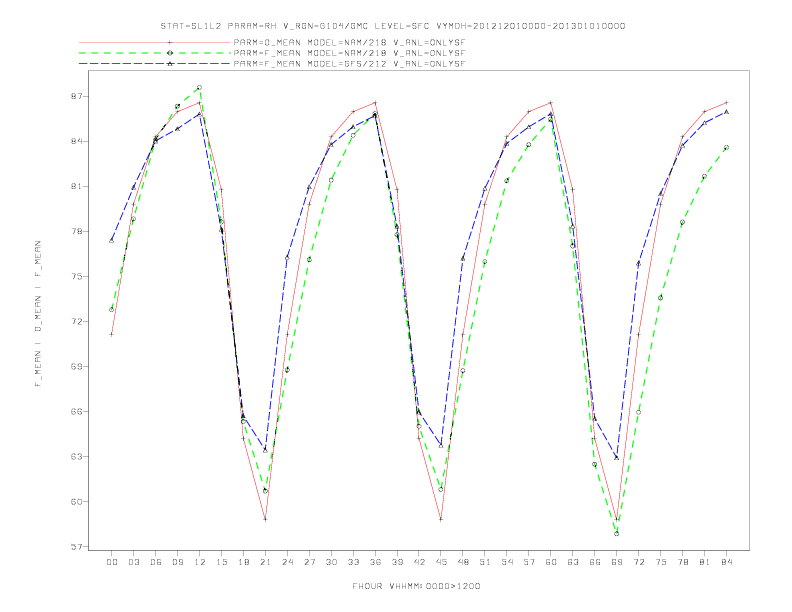Screen dimensions: 792x612
Task: Click y-axis tick label 75
Action: pyautogui.click(x=78, y=276)
